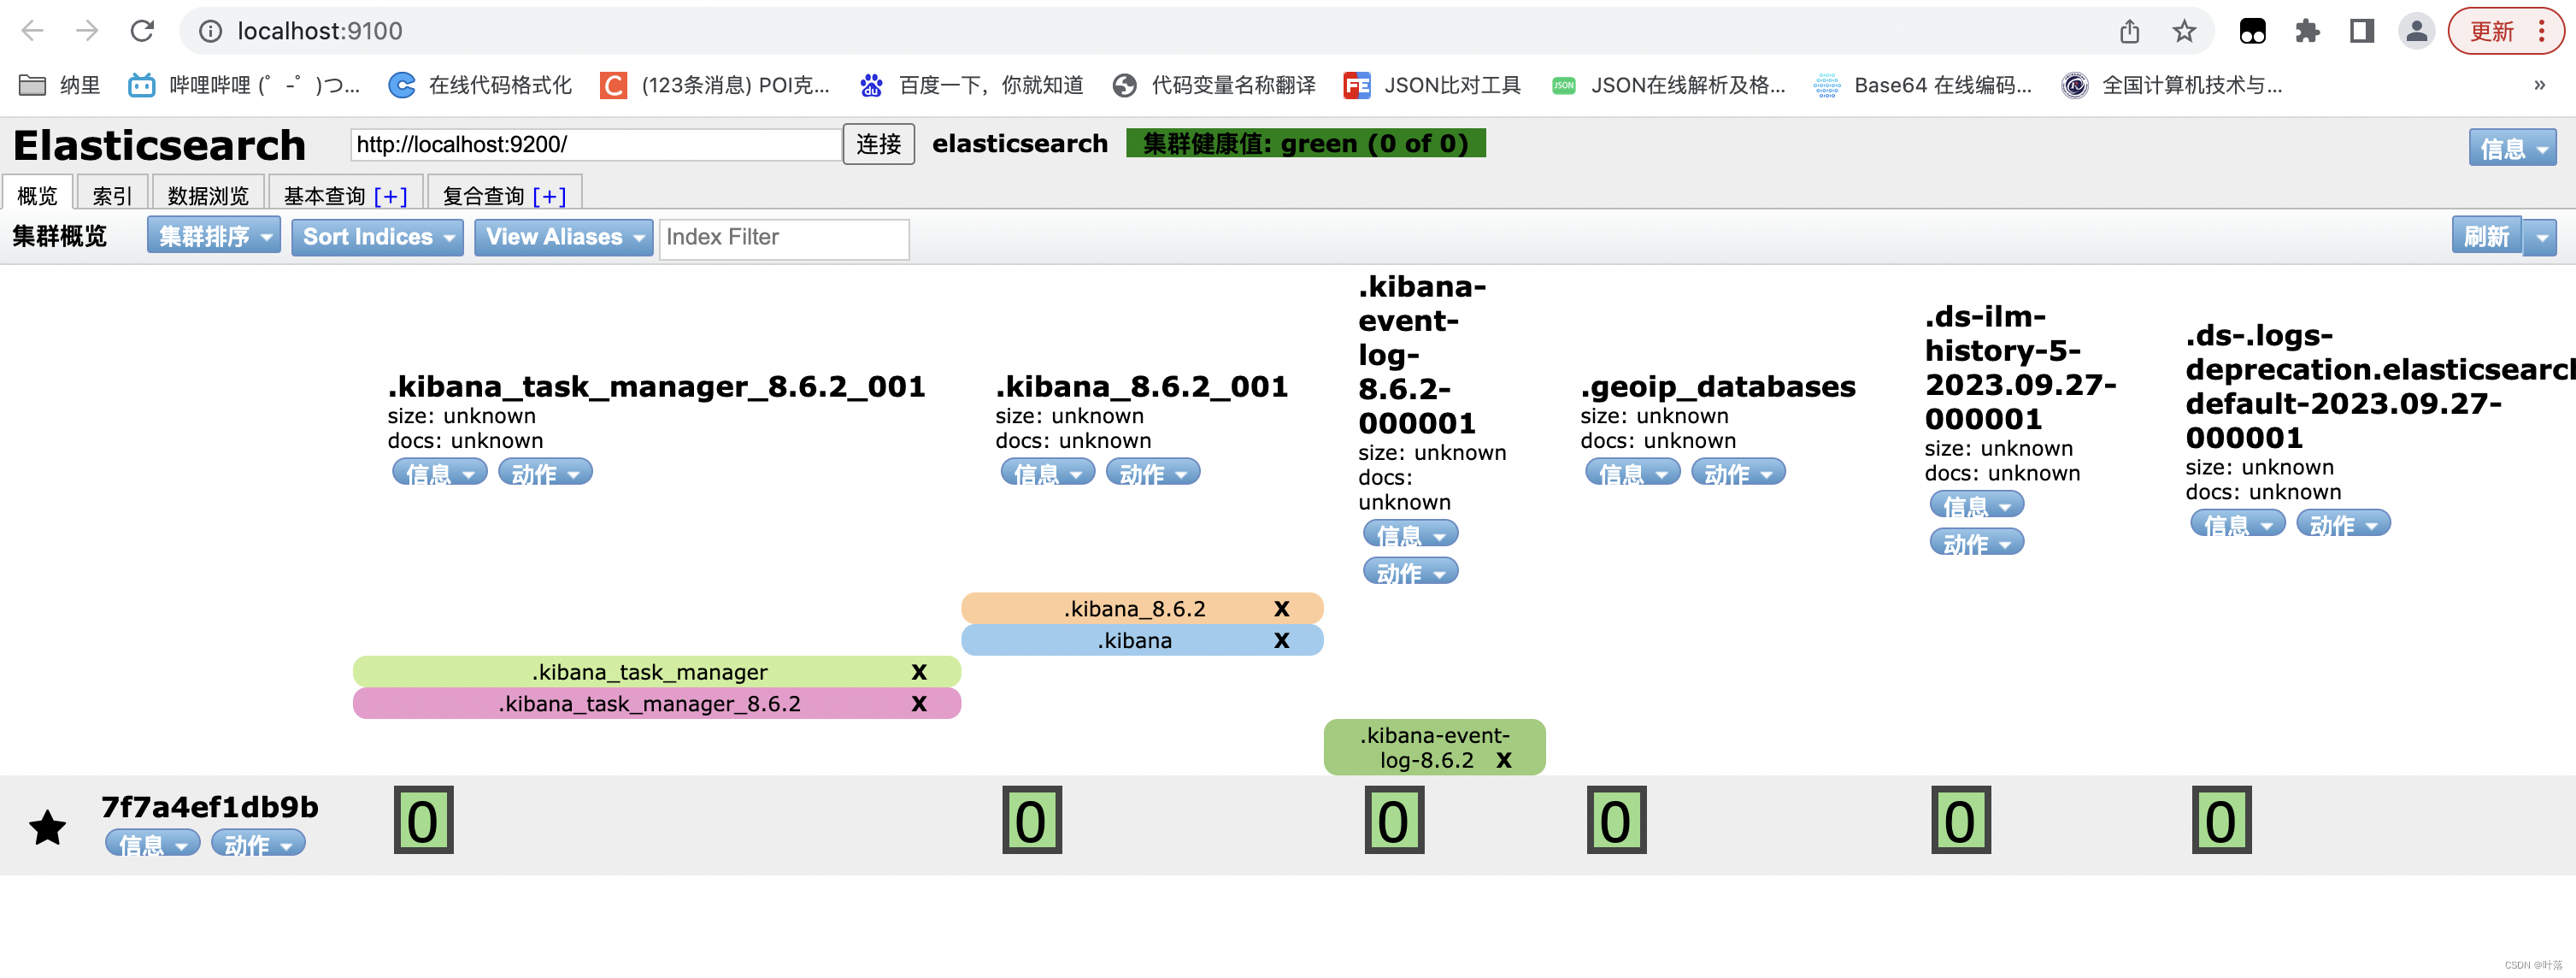Open 信息 for .kibana-event-log index
Viewport: 2576px width, 978px height.
(x=1410, y=534)
